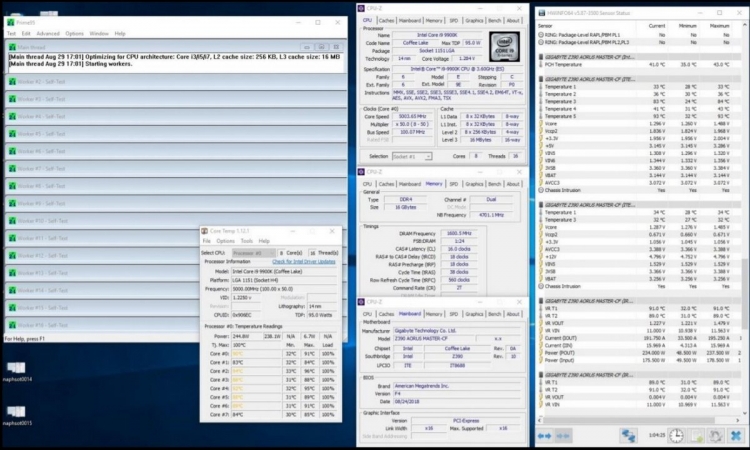This screenshot has height=450, width=750.
Task: Reset the HWiNFO clock timer icon
Action: pos(677,436)
